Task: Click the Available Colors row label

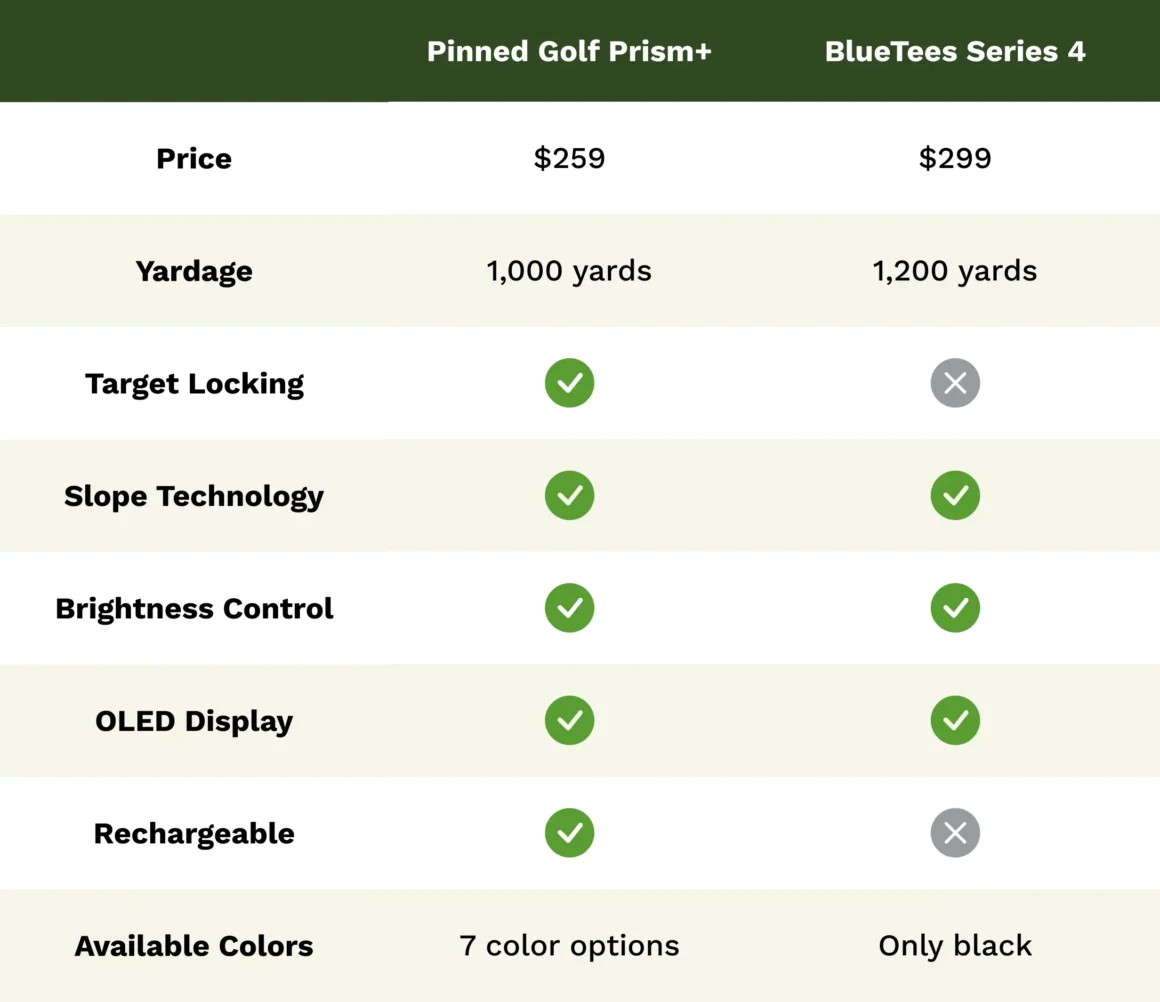Action: 194,946
